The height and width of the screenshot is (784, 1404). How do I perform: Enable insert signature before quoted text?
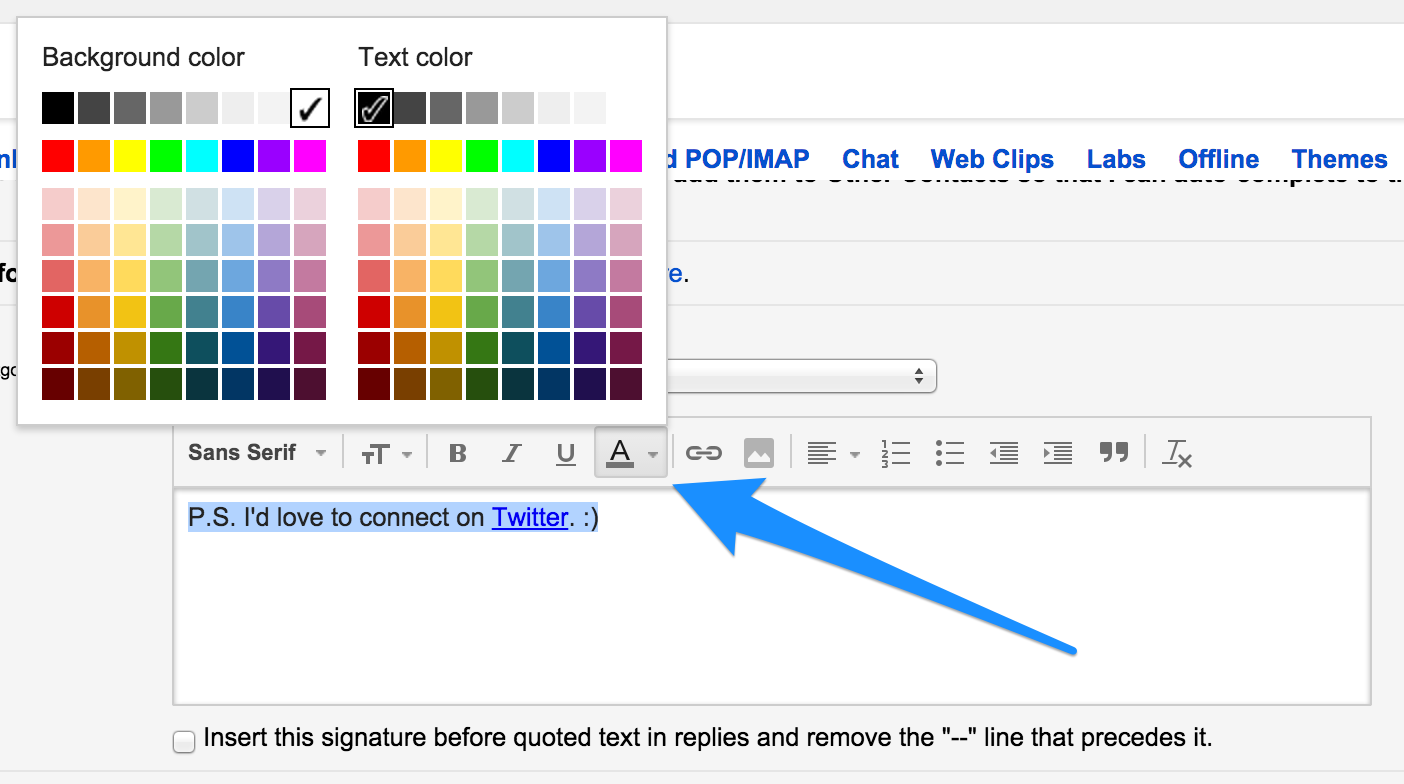184,741
